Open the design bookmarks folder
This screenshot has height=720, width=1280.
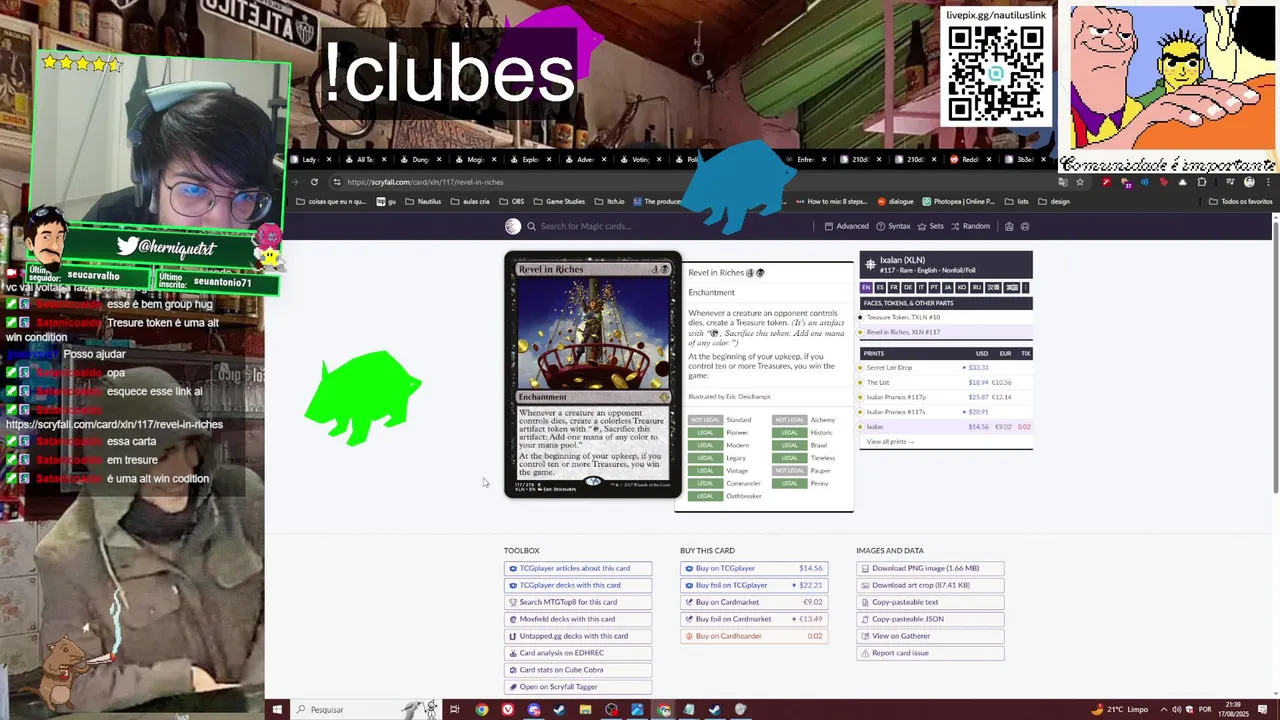(x=1053, y=201)
